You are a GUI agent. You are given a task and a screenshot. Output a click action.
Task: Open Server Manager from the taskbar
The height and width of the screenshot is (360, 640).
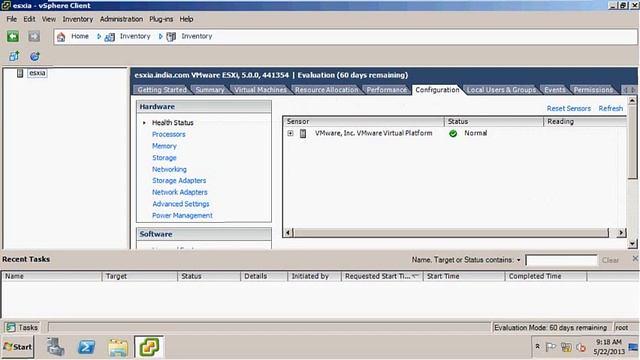click(x=55, y=347)
